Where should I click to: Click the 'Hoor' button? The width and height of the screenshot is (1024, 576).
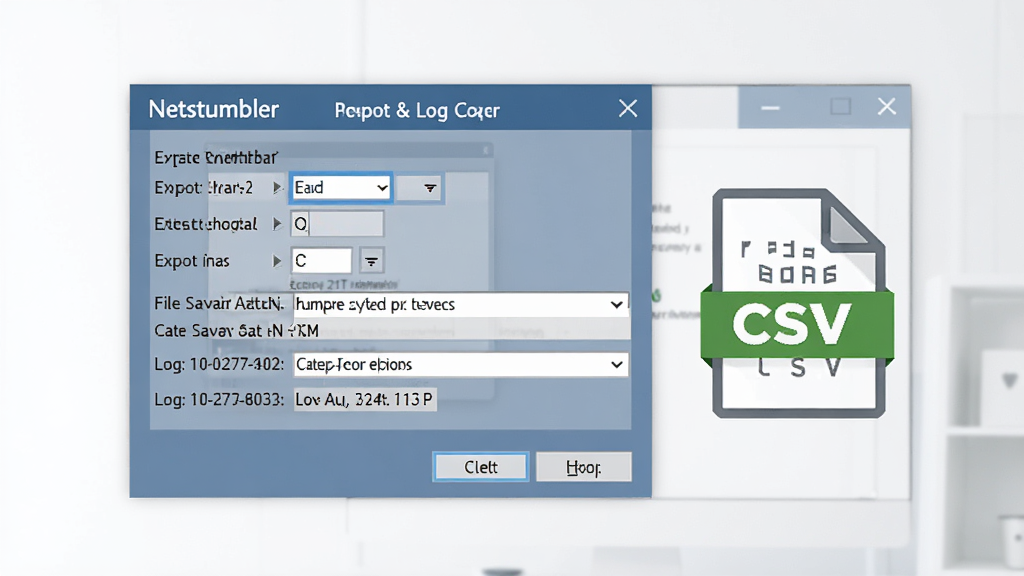pos(583,467)
